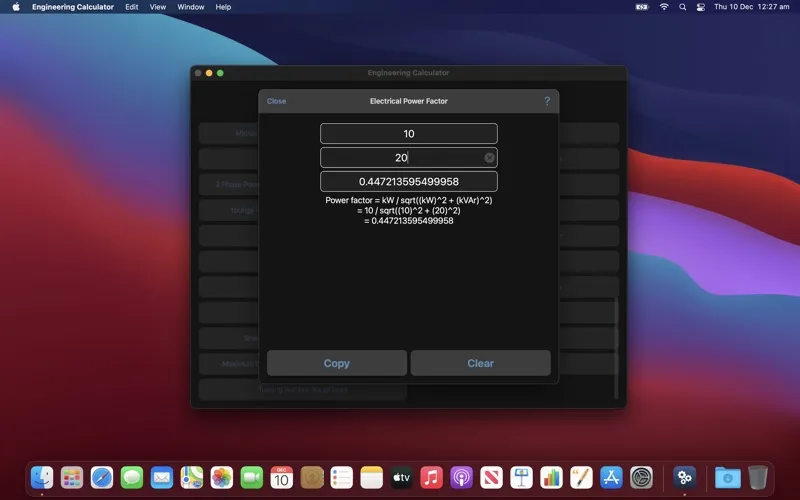
Task: Clear the kVAr field with the X icon
Action: [x=489, y=158]
